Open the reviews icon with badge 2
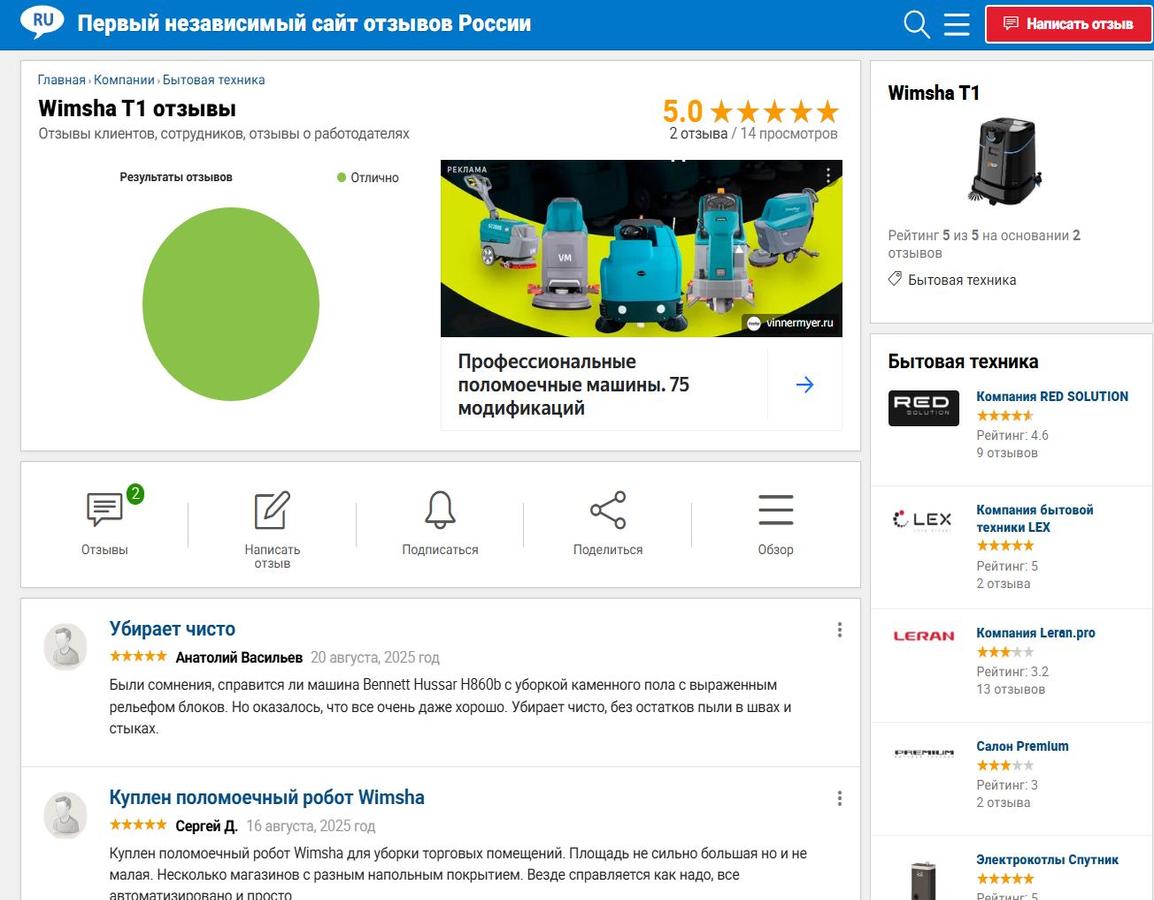Screen dimensions: 1154x900 105,511
